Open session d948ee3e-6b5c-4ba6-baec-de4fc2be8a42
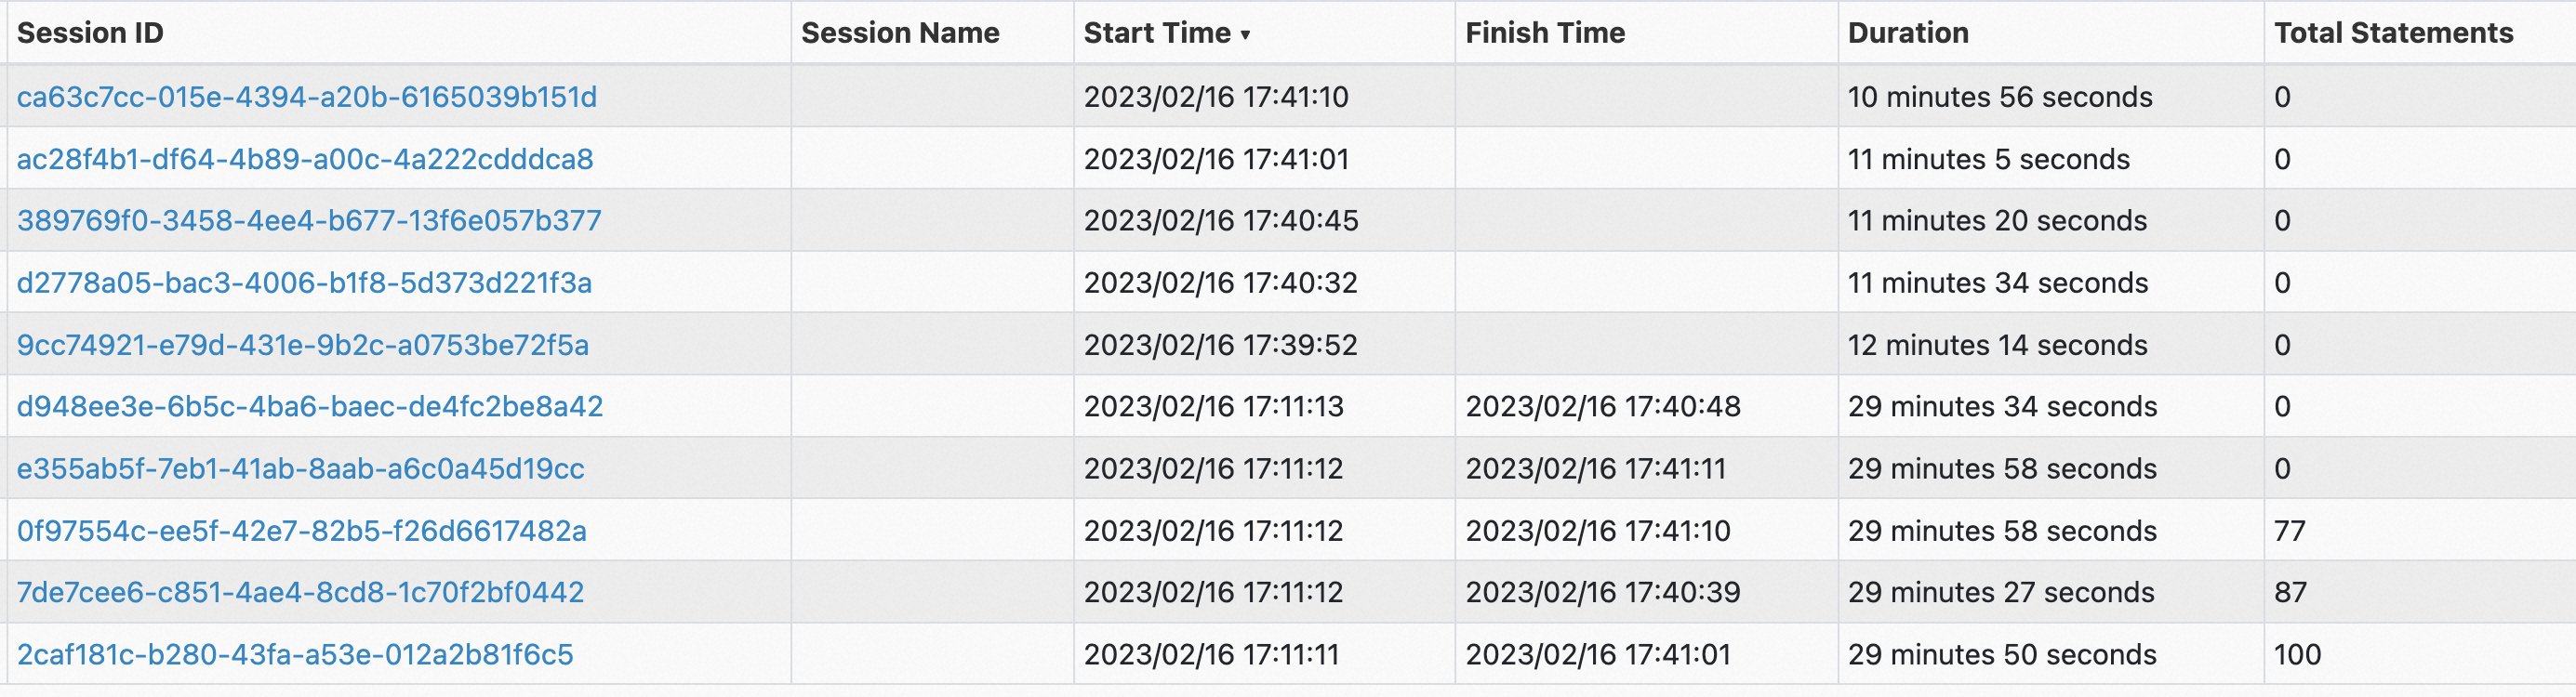Screen dimensions: 2576x697 310,407
